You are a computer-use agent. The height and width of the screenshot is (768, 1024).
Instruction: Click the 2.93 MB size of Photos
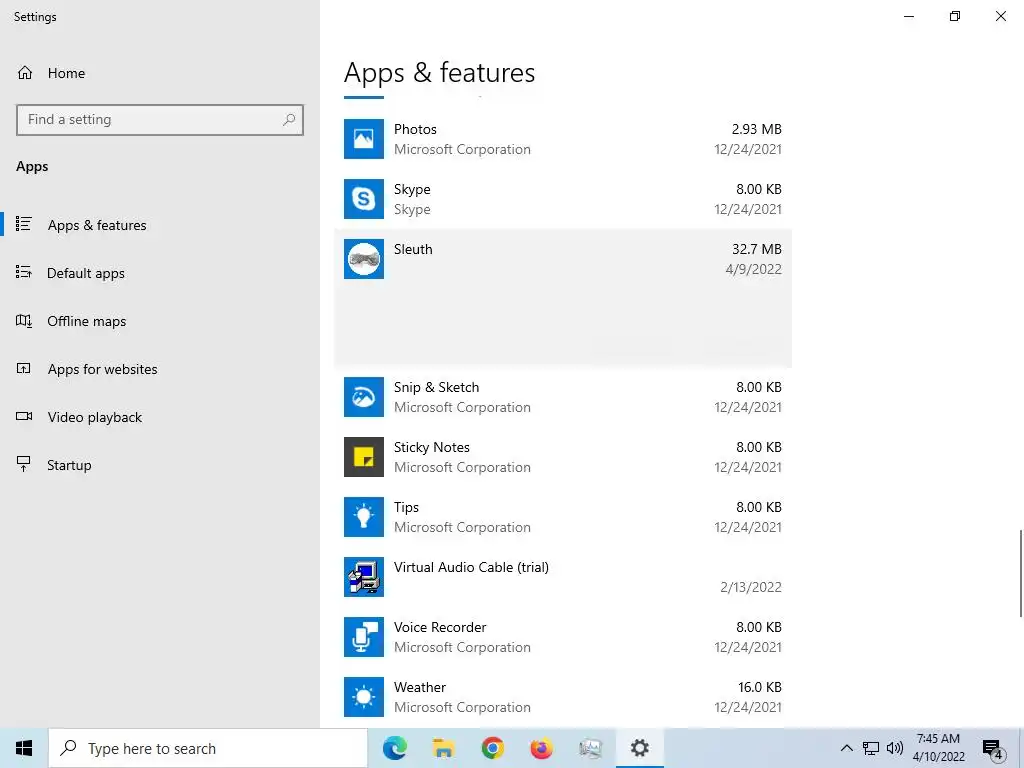[x=756, y=129]
